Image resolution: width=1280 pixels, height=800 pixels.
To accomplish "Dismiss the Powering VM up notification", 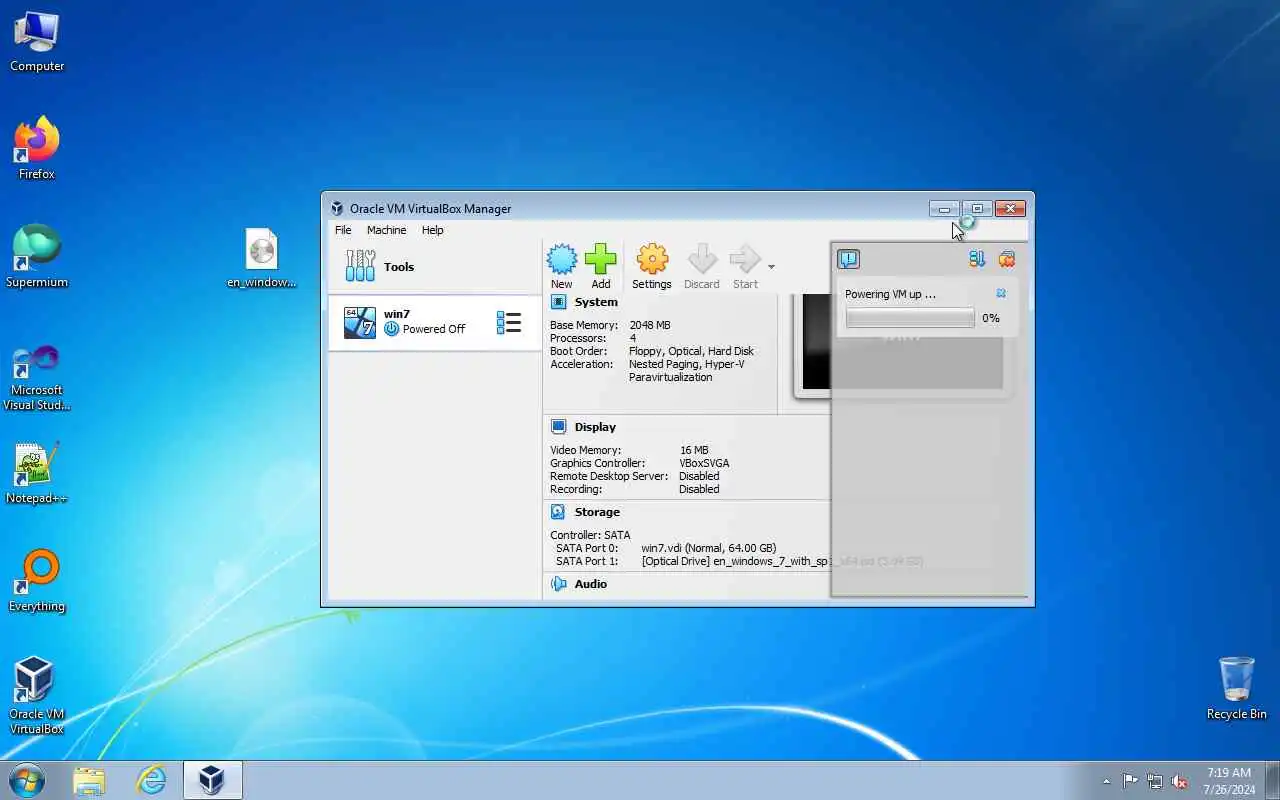I will [x=1001, y=293].
